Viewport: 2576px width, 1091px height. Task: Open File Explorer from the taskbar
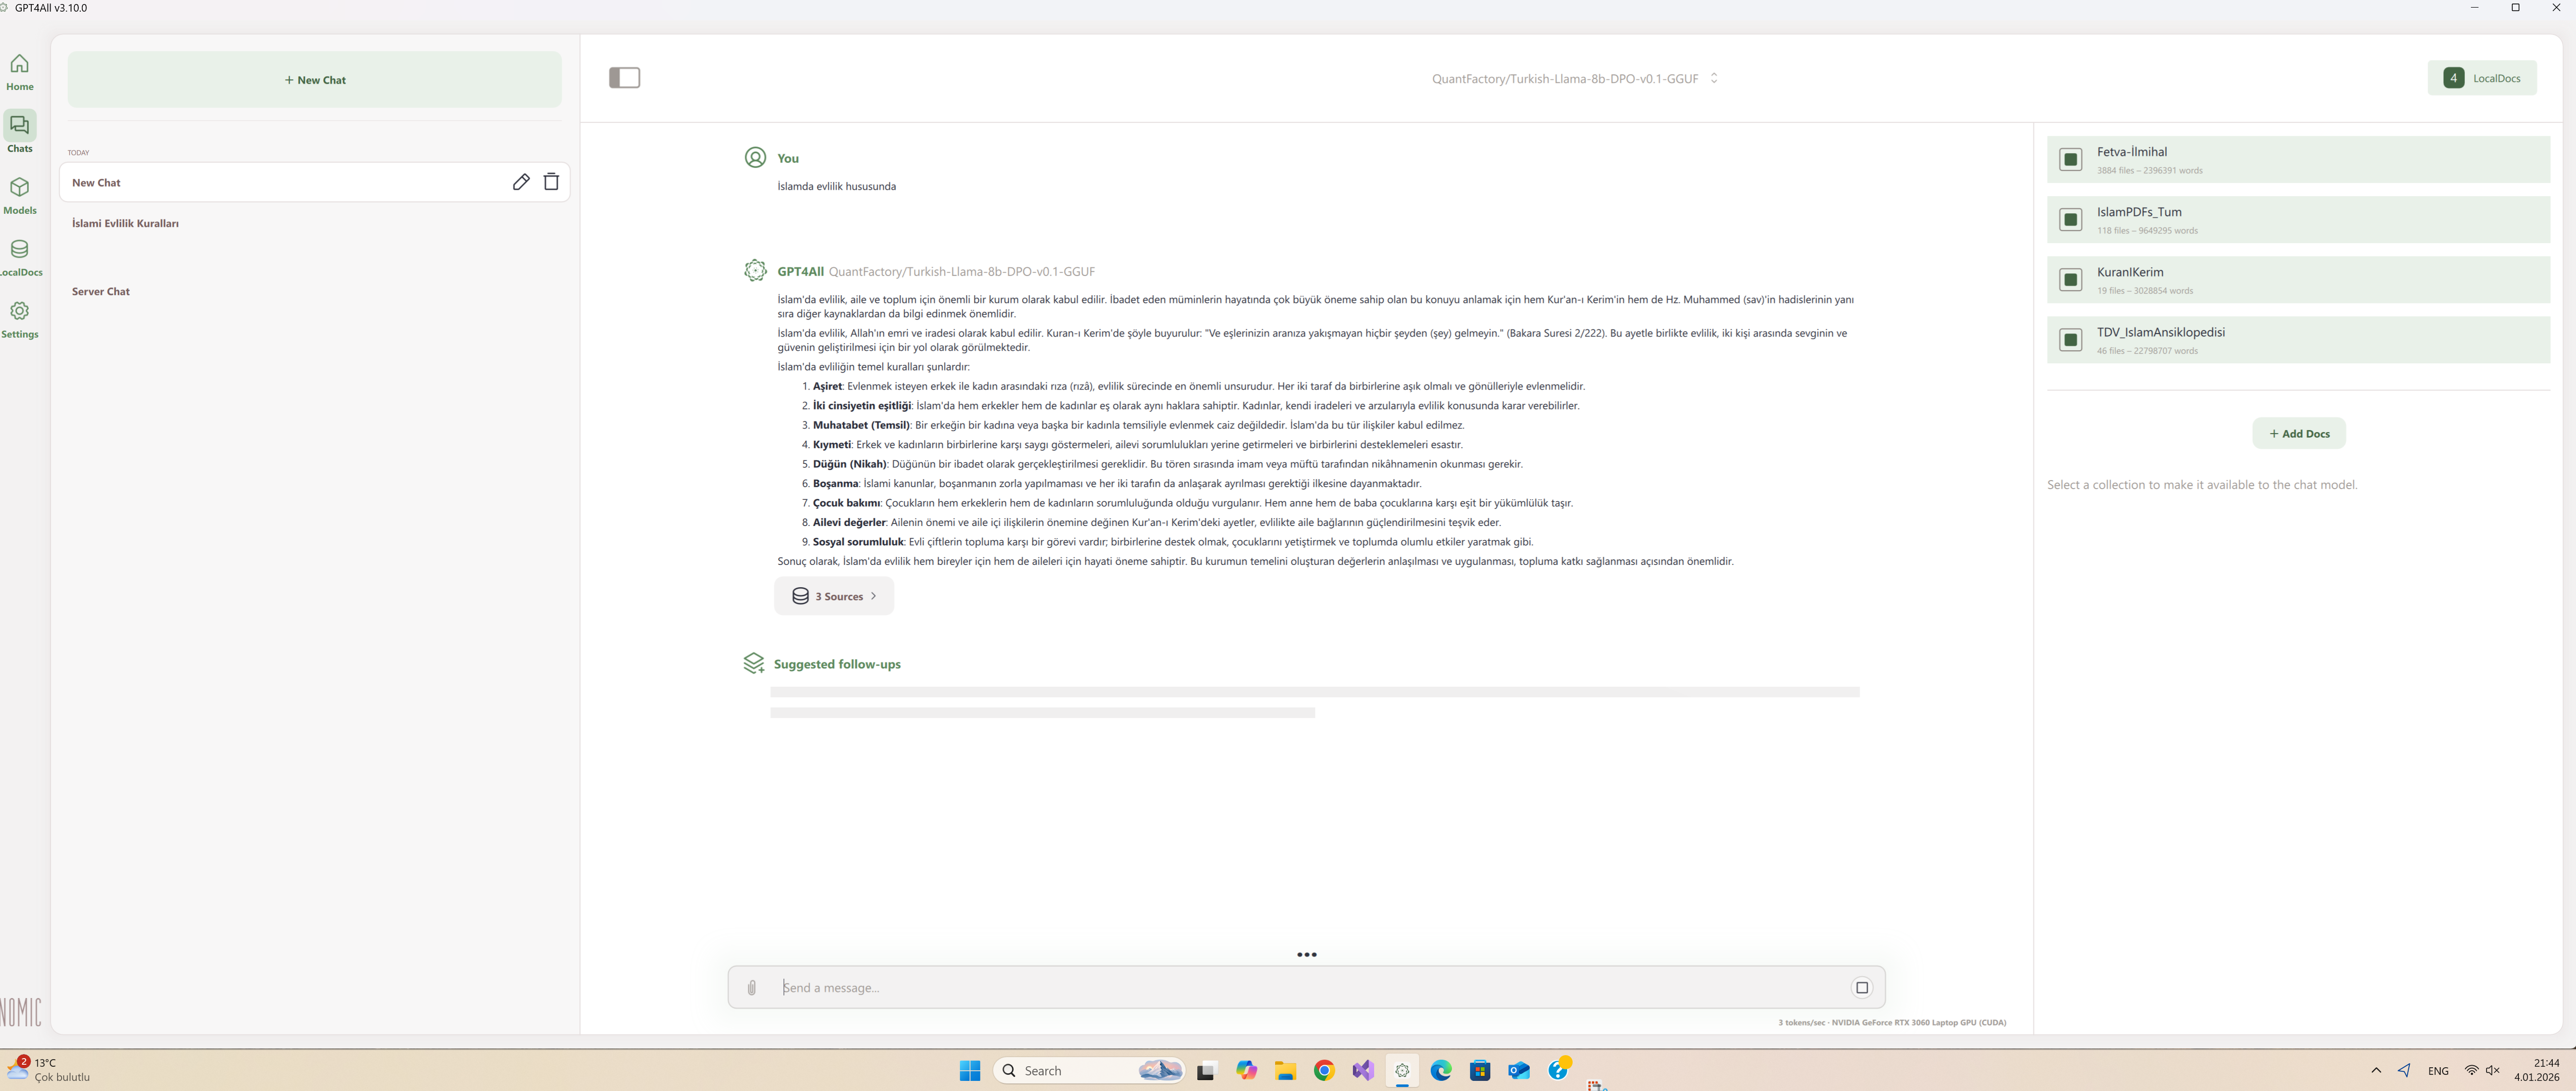pyautogui.click(x=1285, y=1071)
